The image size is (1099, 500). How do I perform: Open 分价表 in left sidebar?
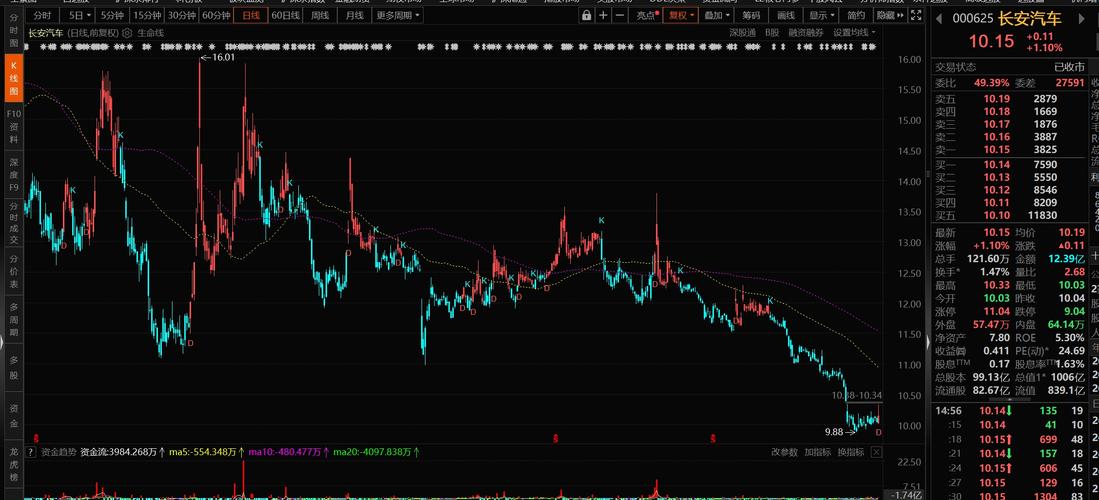click(x=13, y=271)
